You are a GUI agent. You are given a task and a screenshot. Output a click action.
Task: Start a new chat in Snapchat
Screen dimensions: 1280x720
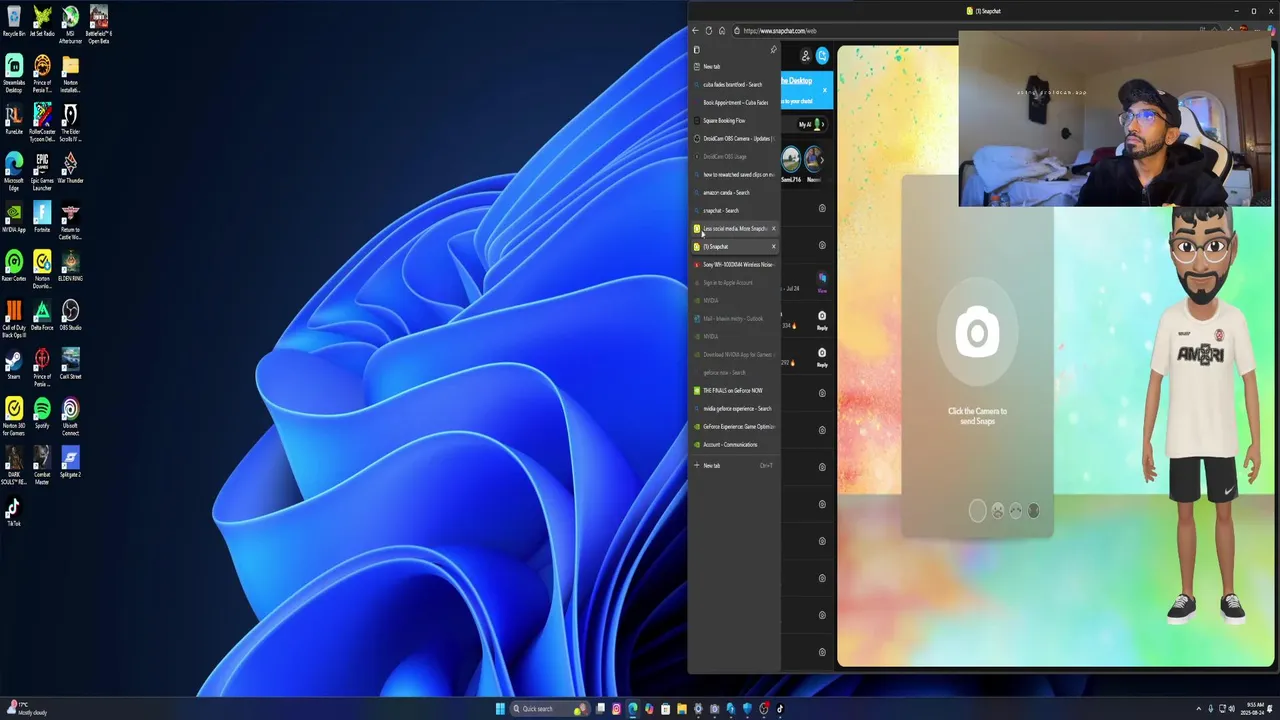tap(822, 56)
